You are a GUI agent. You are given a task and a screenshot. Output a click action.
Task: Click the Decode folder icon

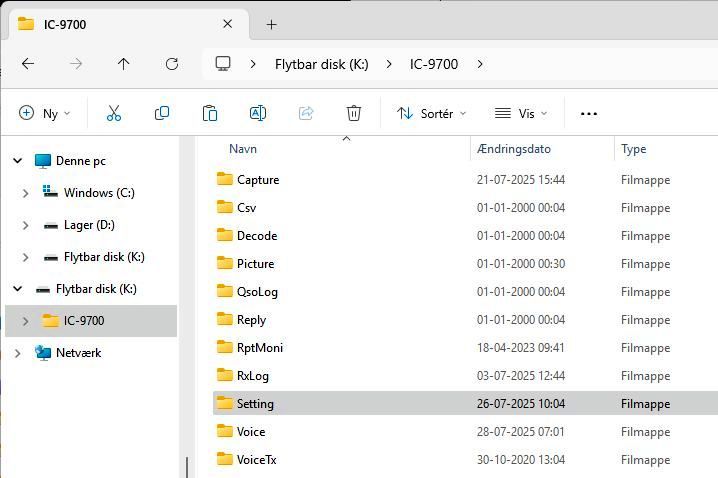[x=224, y=235]
